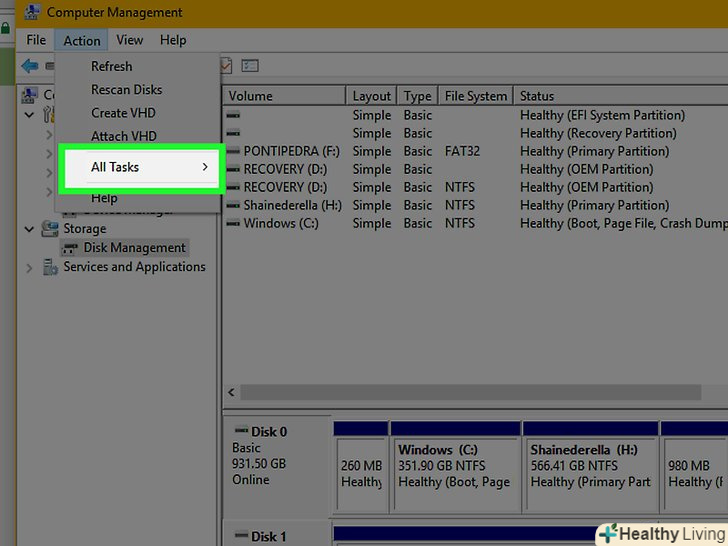Viewport: 728px width, 546px height.
Task: Select Services and Applications
Action: 134,267
